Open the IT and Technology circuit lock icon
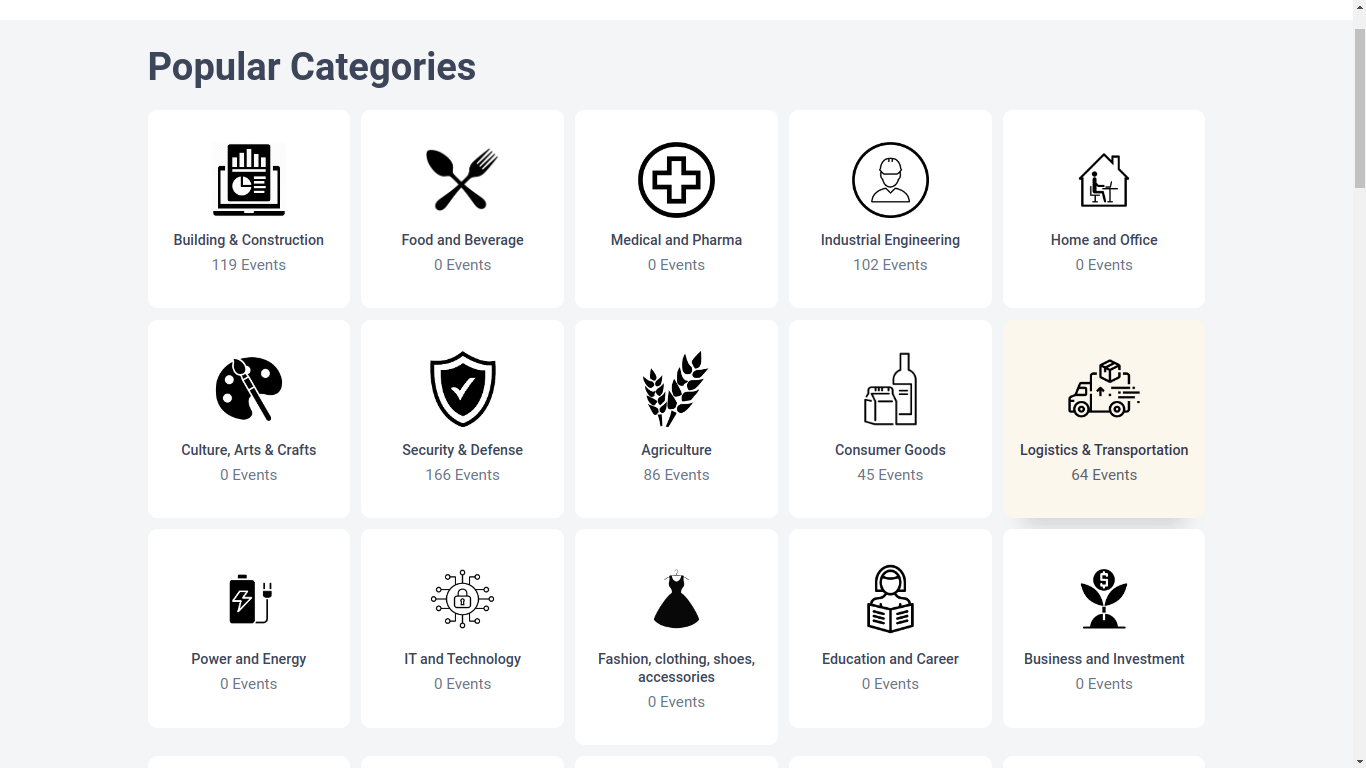 pyautogui.click(x=462, y=599)
